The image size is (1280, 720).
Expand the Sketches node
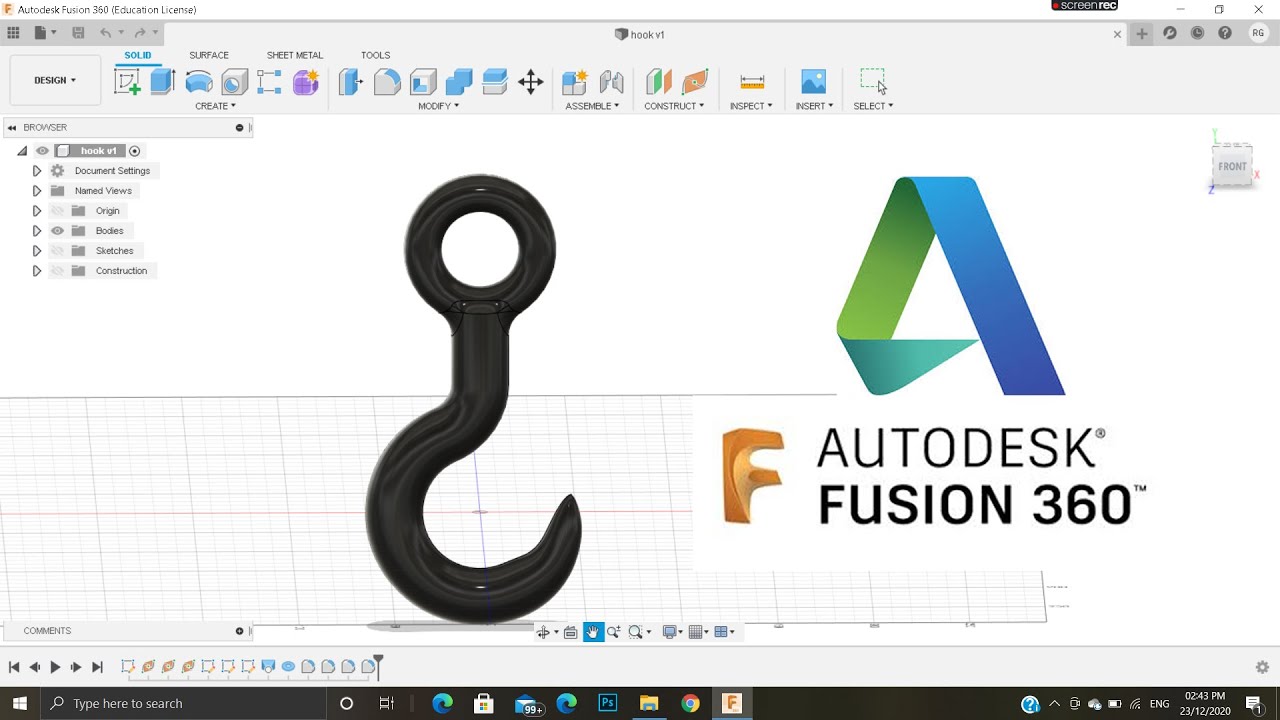tap(37, 251)
